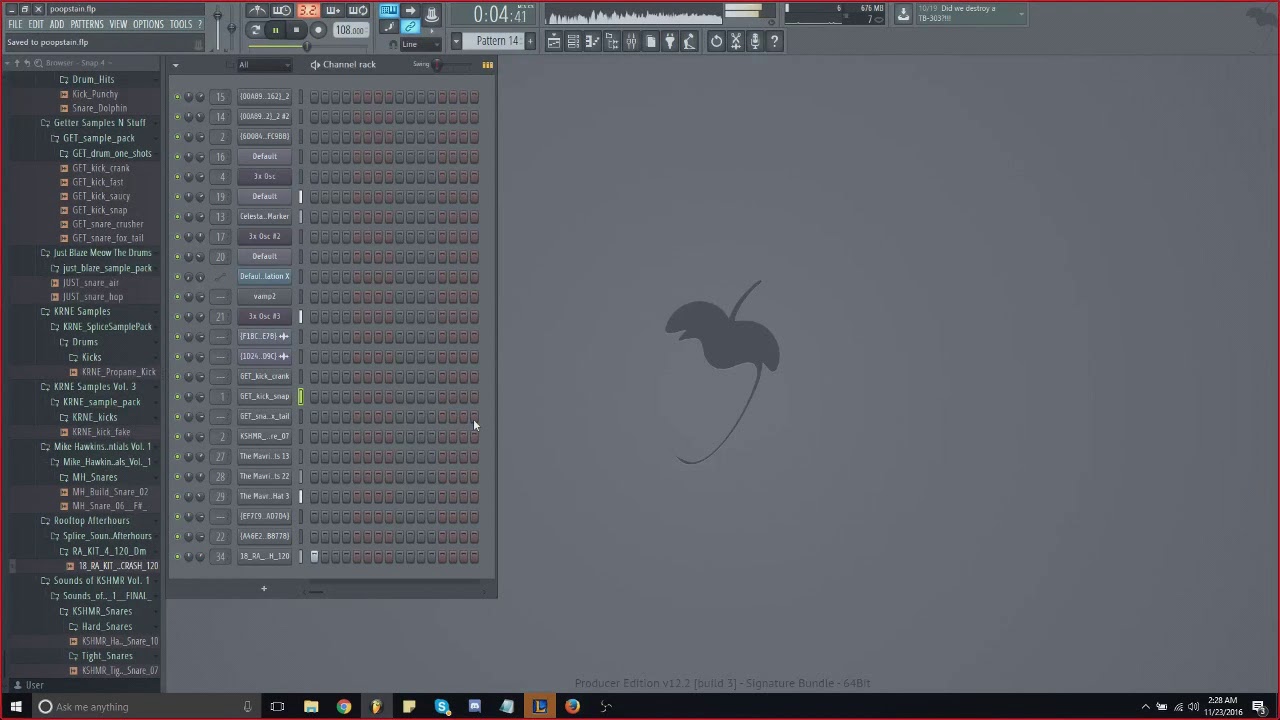The height and width of the screenshot is (720, 1280).
Task: Add a channel with the plus button
Action: coord(264,588)
